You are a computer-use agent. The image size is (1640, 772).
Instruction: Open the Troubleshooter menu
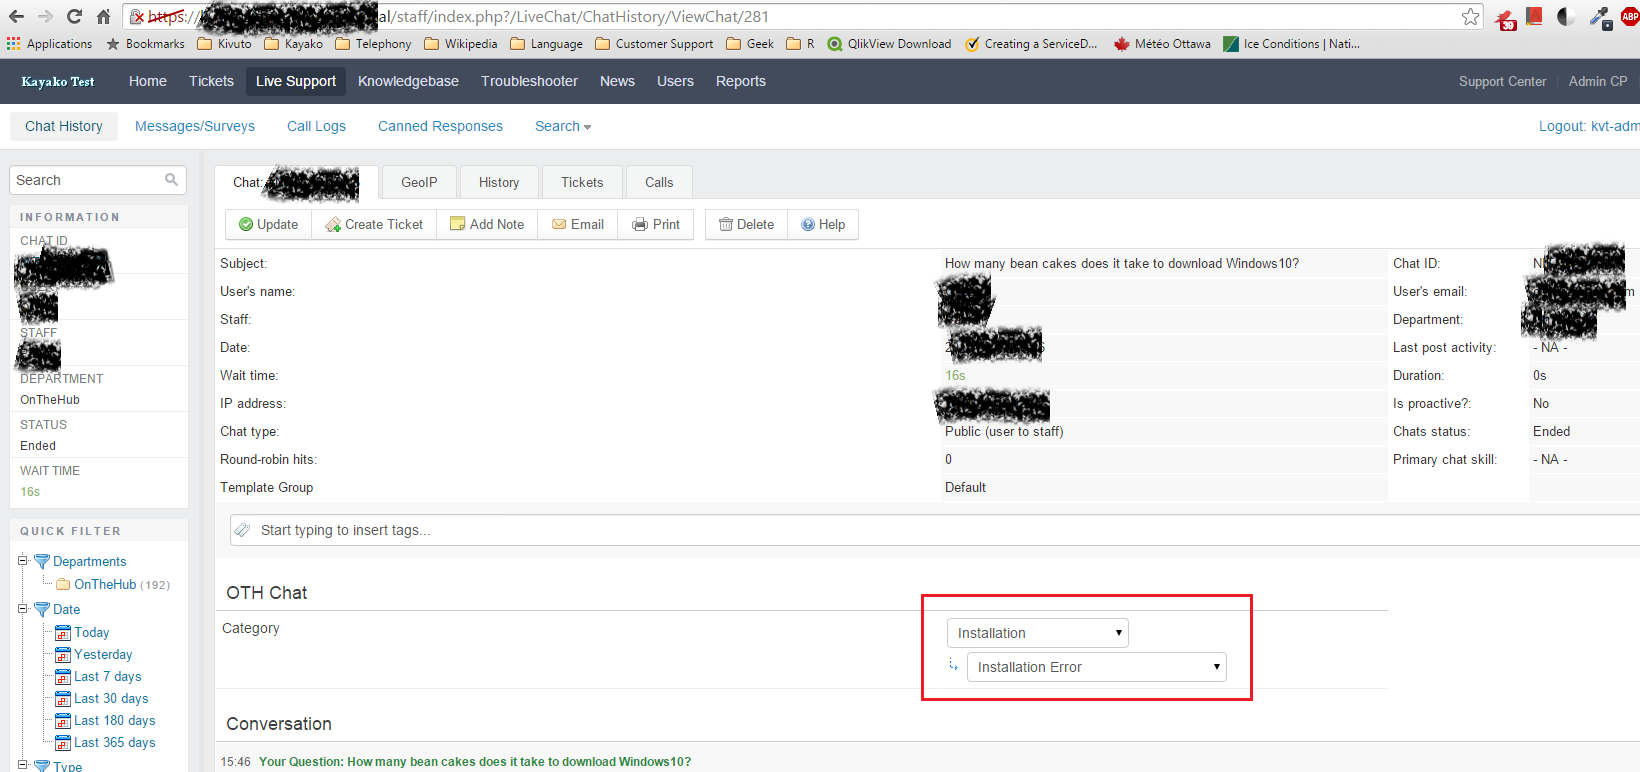coord(529,81)
